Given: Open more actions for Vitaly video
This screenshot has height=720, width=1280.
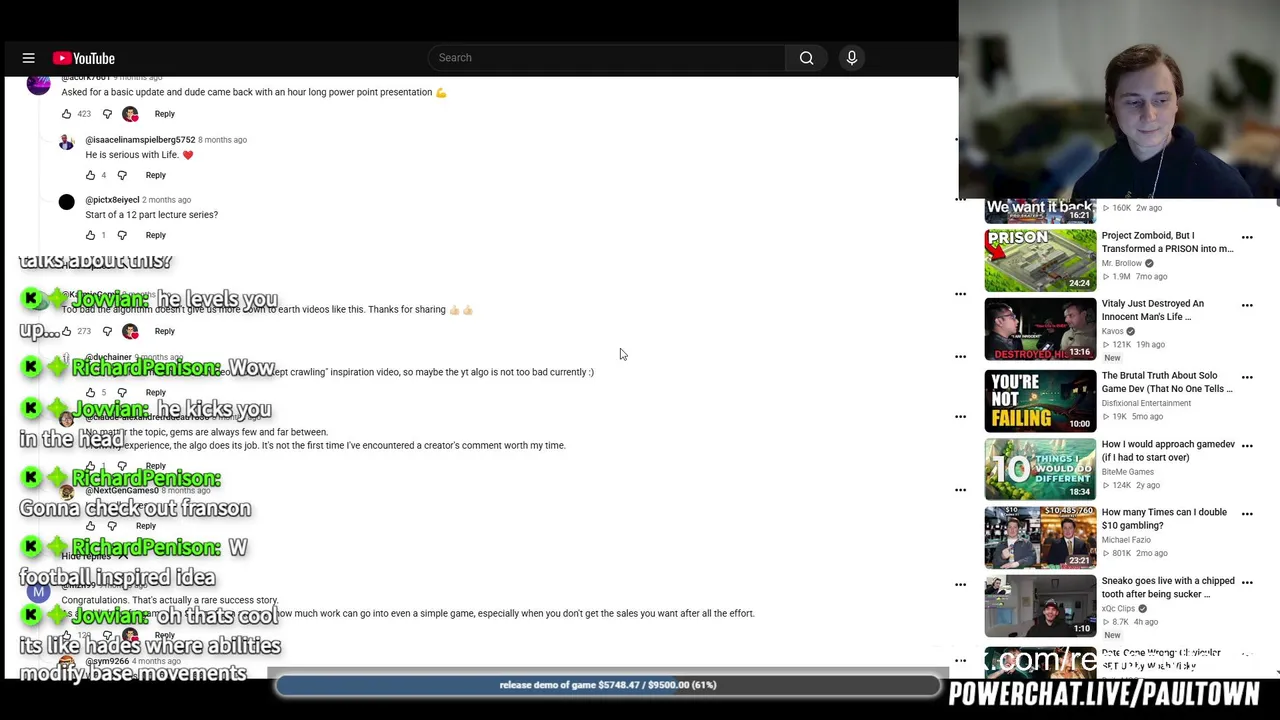Looking at the screenshot, I should 1247,305.
